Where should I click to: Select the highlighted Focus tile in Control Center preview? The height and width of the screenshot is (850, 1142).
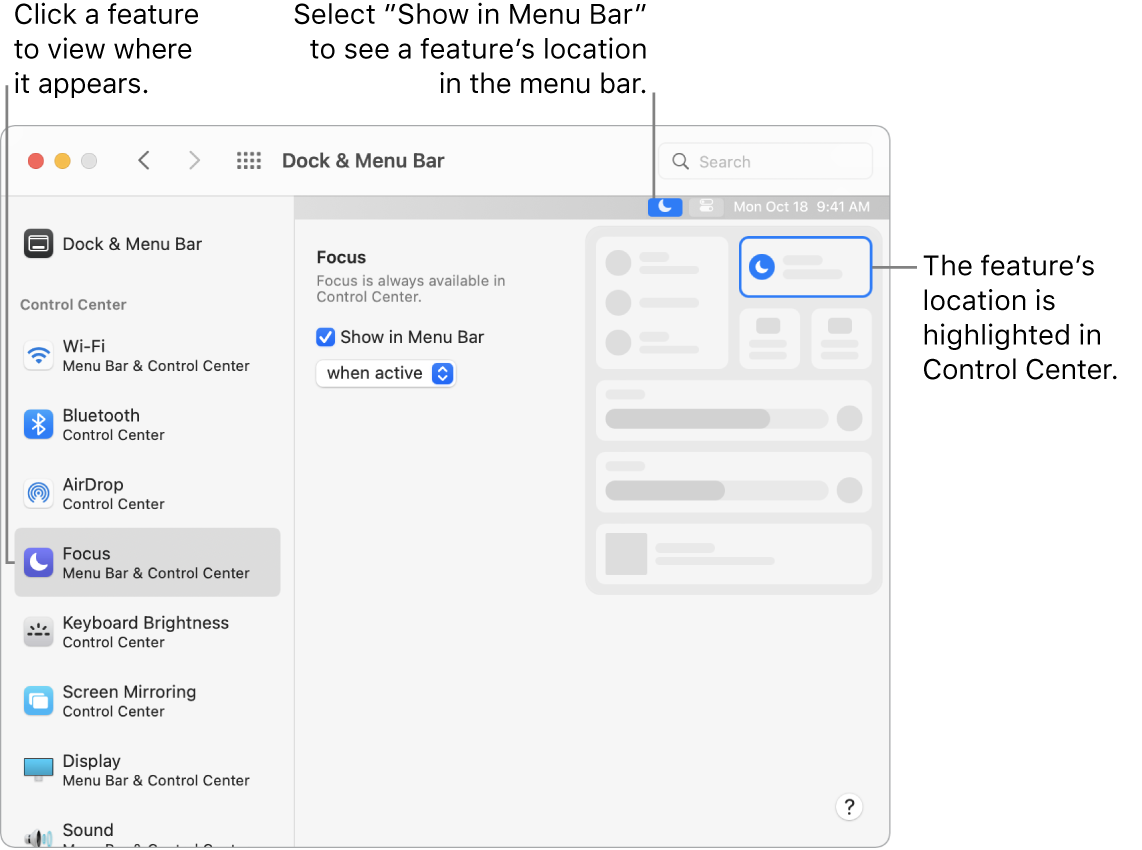pyautogui.click(x=805, y=267)
